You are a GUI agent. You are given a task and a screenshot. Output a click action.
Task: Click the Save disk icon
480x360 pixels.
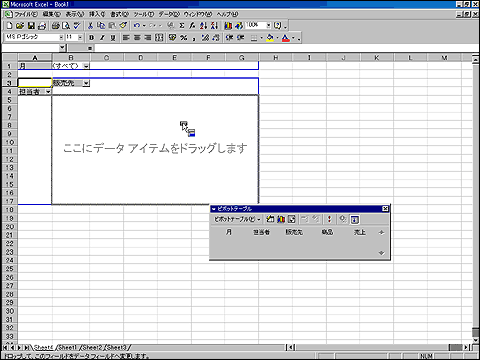31,26
